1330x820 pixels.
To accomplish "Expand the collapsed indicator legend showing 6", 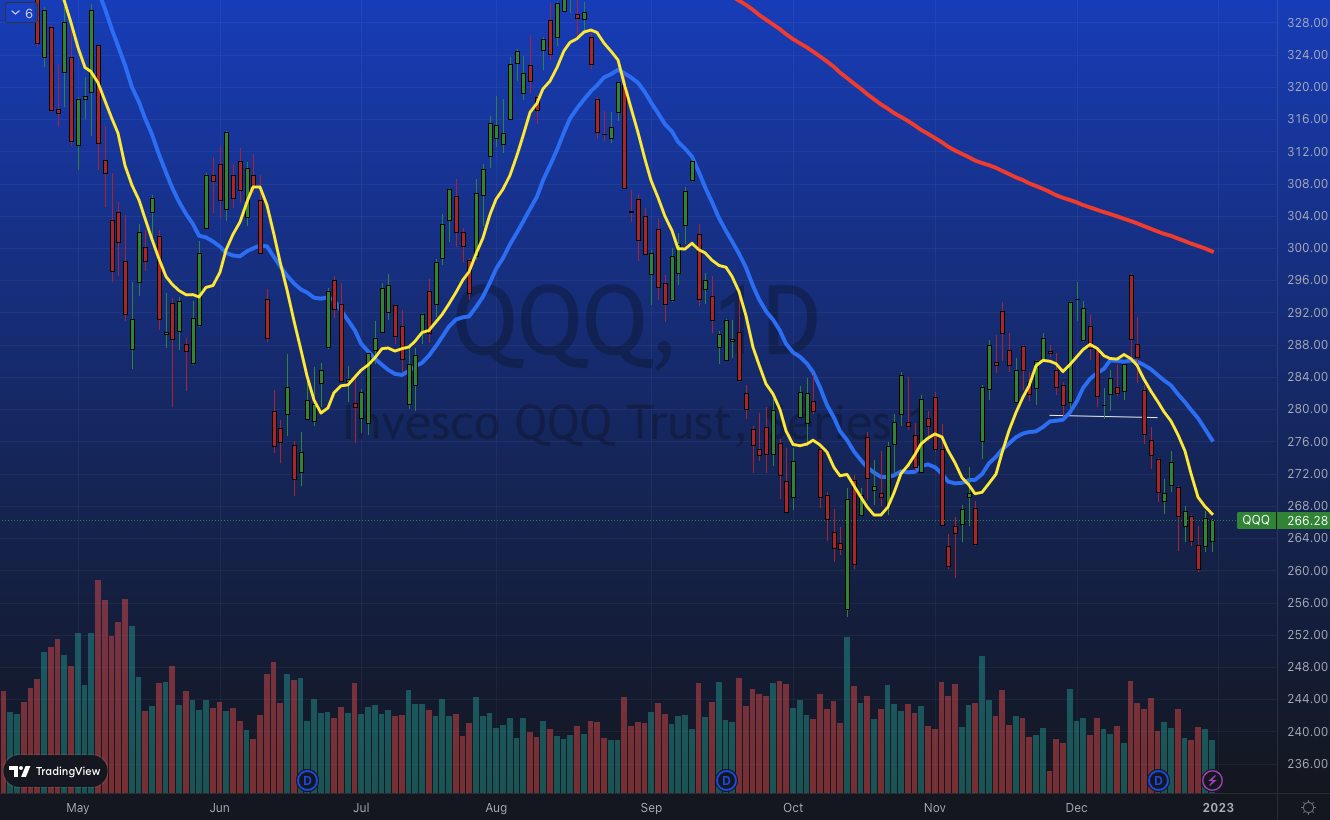I will tap(21, 13).
